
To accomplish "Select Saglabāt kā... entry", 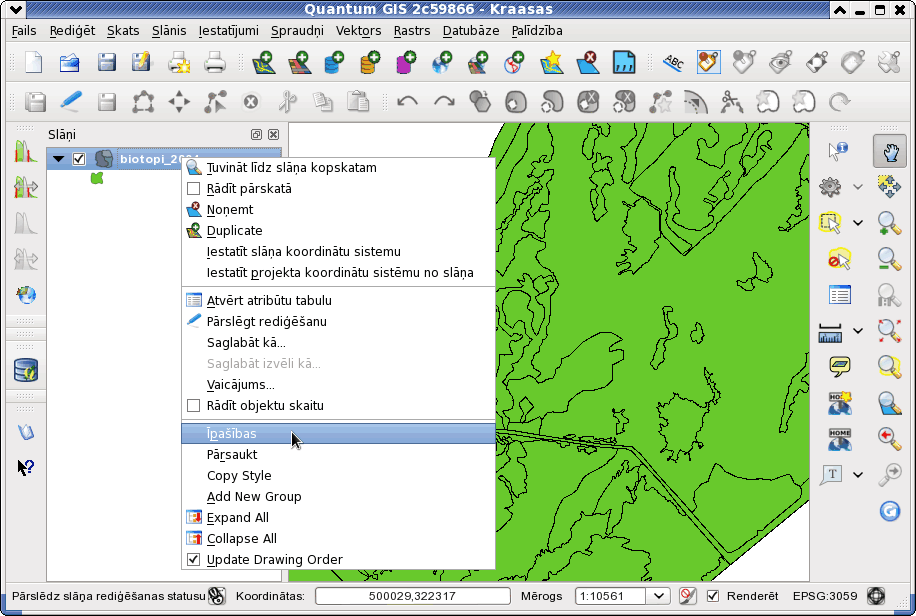I will pyautogui.click(x=338, y=342).
